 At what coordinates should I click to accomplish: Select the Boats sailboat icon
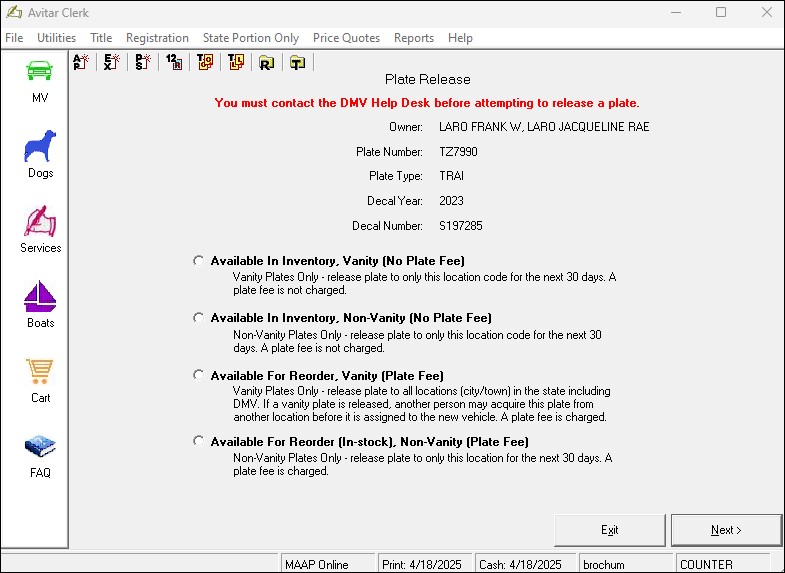[x=40, y=297]
